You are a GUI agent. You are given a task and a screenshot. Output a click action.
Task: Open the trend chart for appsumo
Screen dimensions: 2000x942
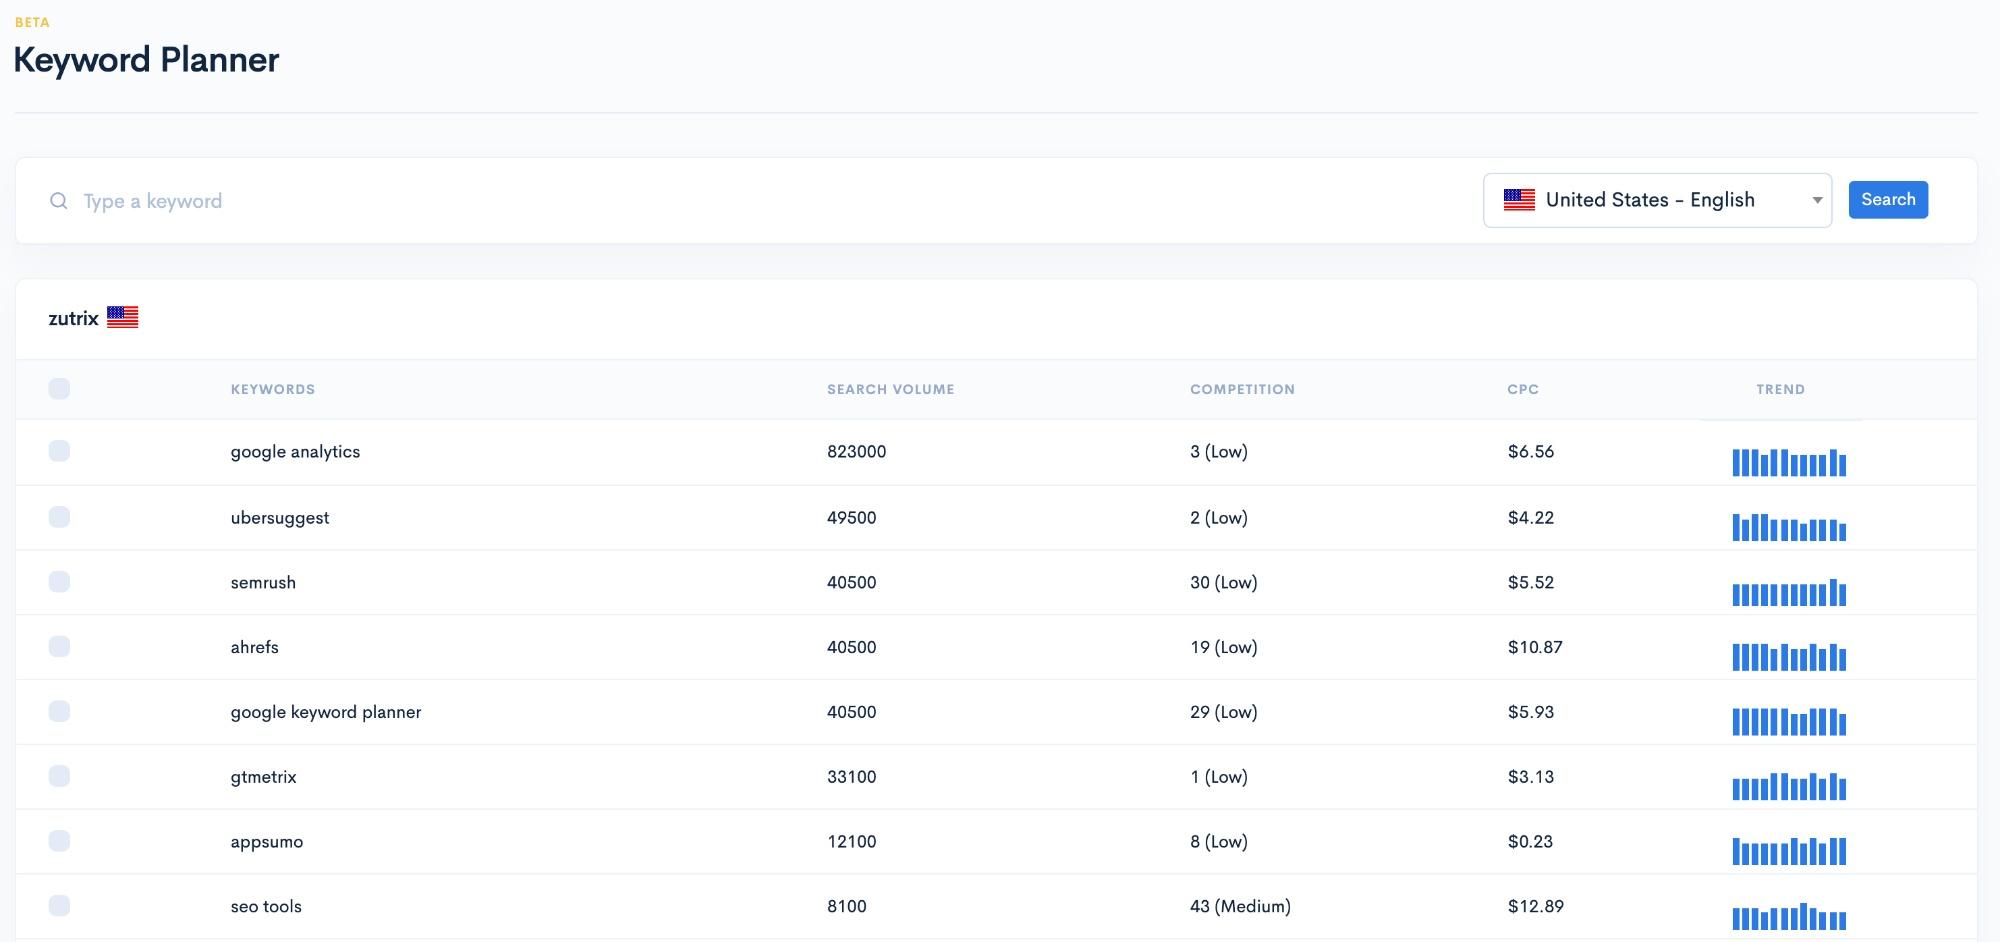[x=1789, y=851]
